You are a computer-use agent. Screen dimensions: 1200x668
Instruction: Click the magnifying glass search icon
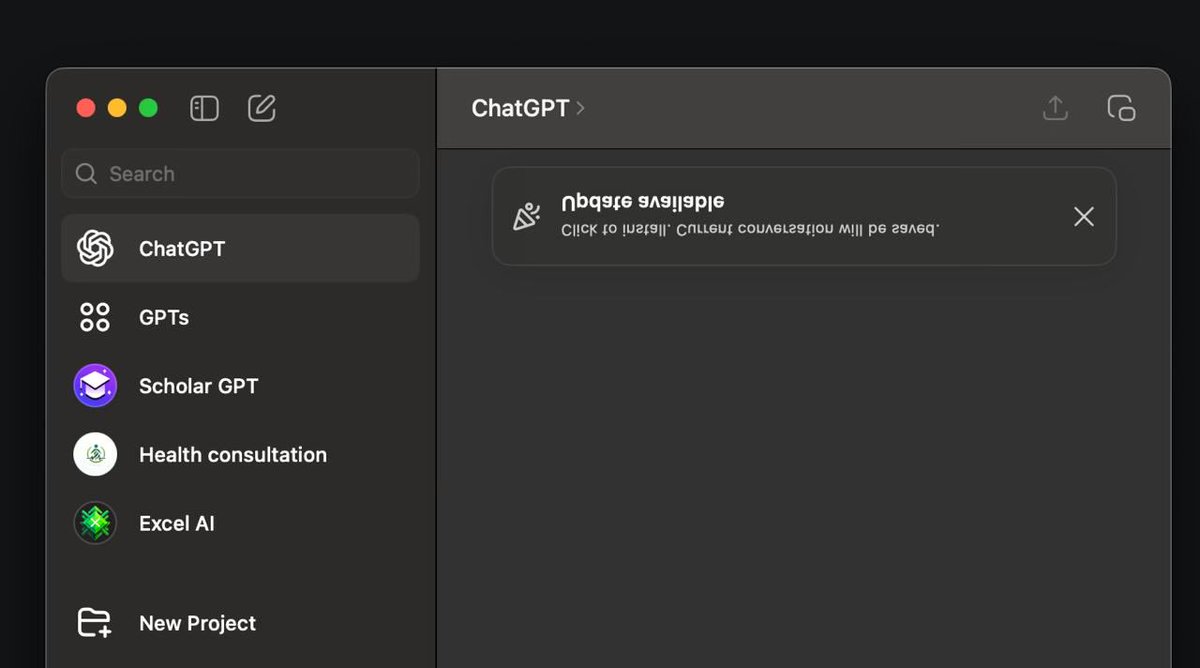point(87,174)
